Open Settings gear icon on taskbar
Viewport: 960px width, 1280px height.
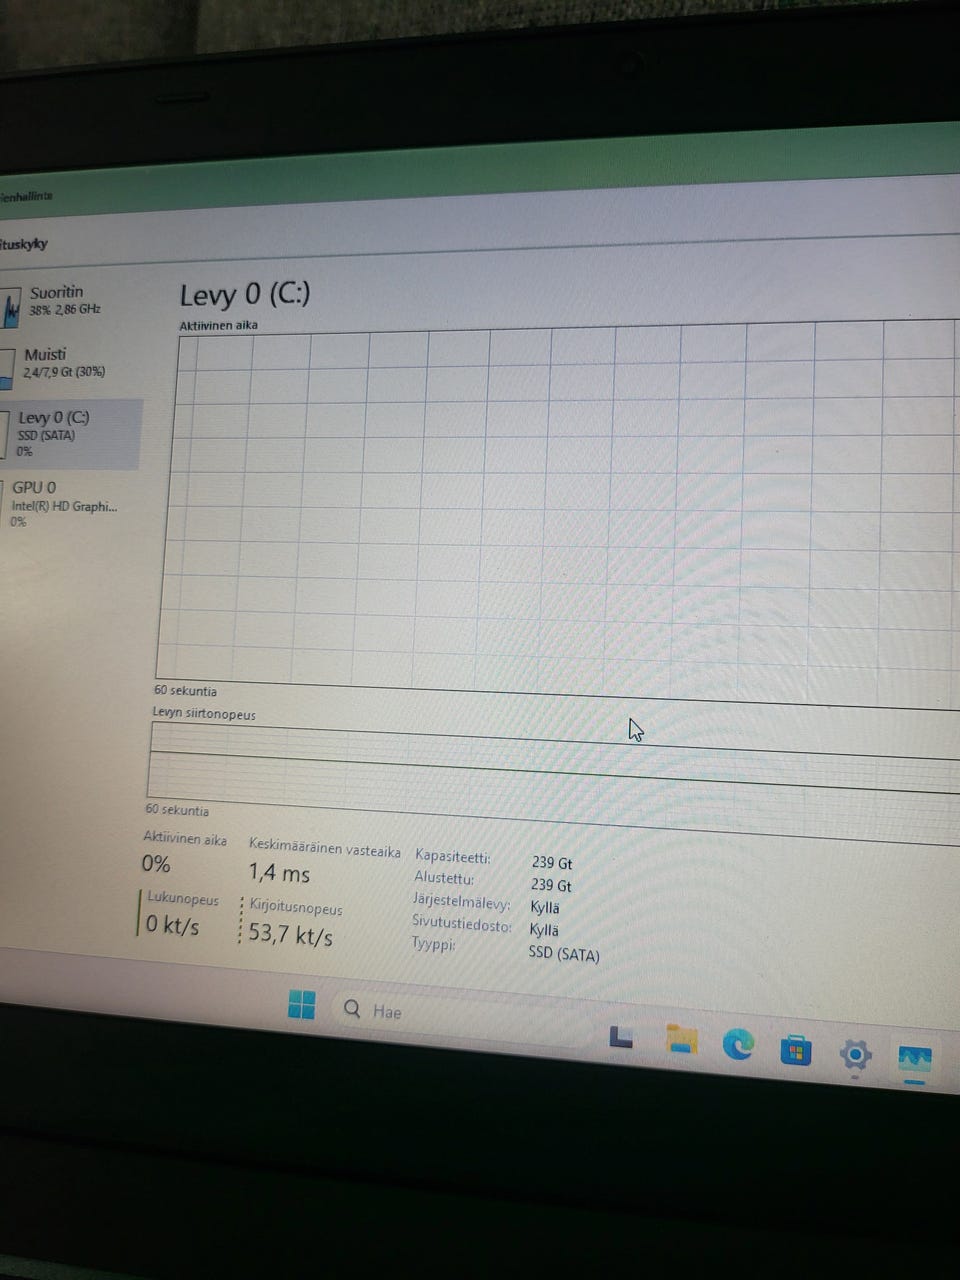click(x=855, y=1055)
